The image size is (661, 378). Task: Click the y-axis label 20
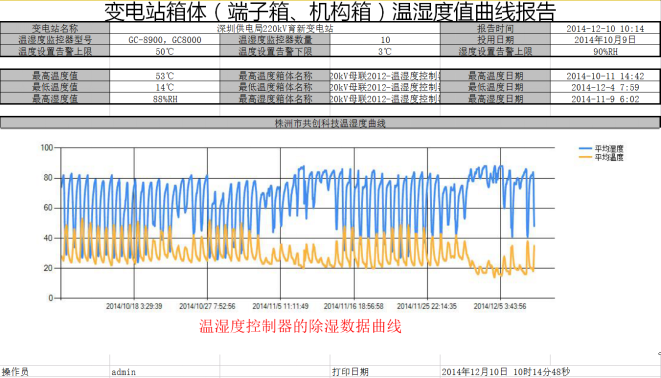click(x=48, y=268)
